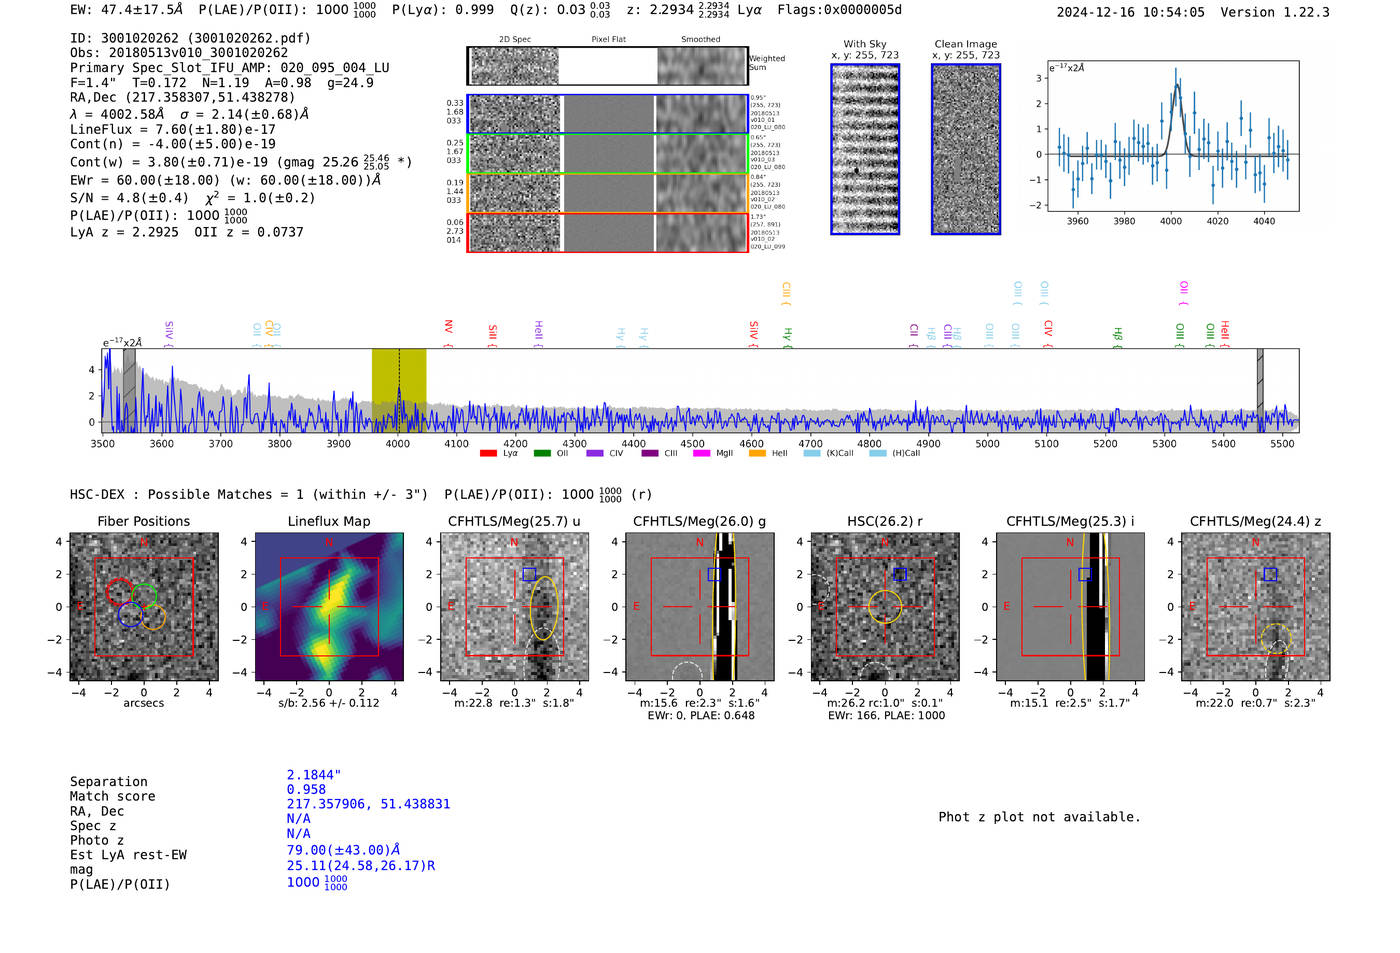This screenshot has width=1400, height=953.
Task: Click the EWr: 166, PLAE: 1000 caption
Action: pos(886,716)
